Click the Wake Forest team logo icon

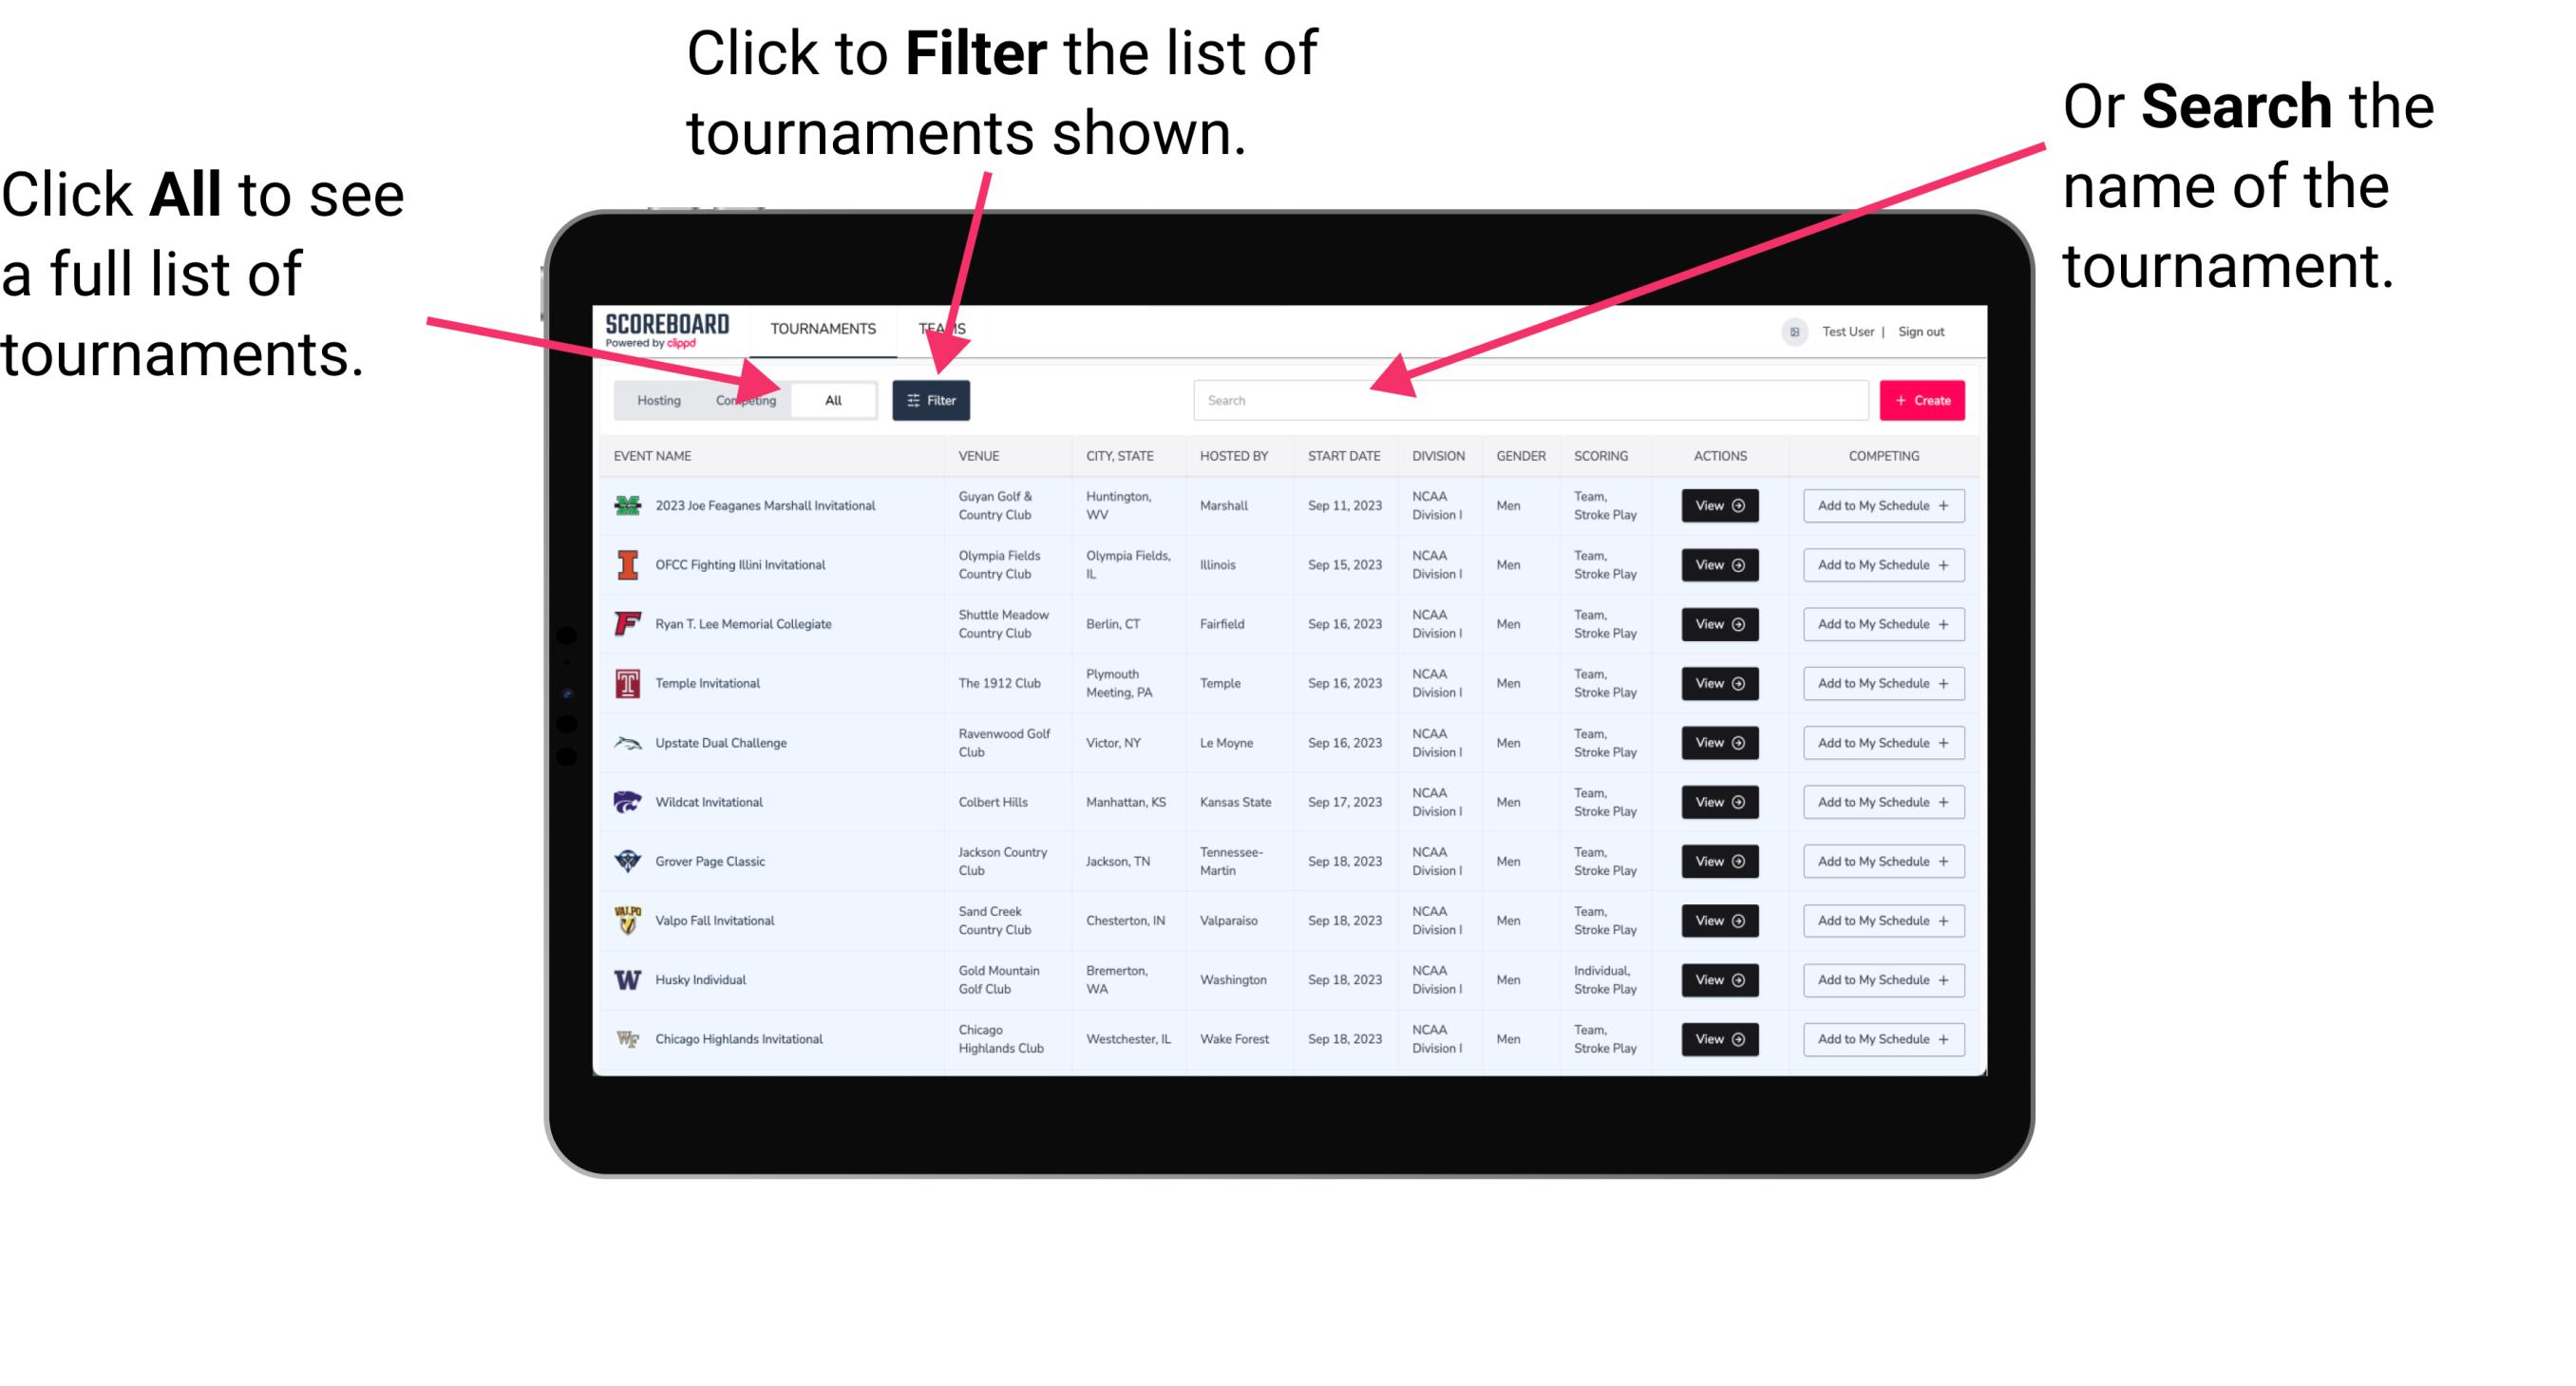(626, 1037)
